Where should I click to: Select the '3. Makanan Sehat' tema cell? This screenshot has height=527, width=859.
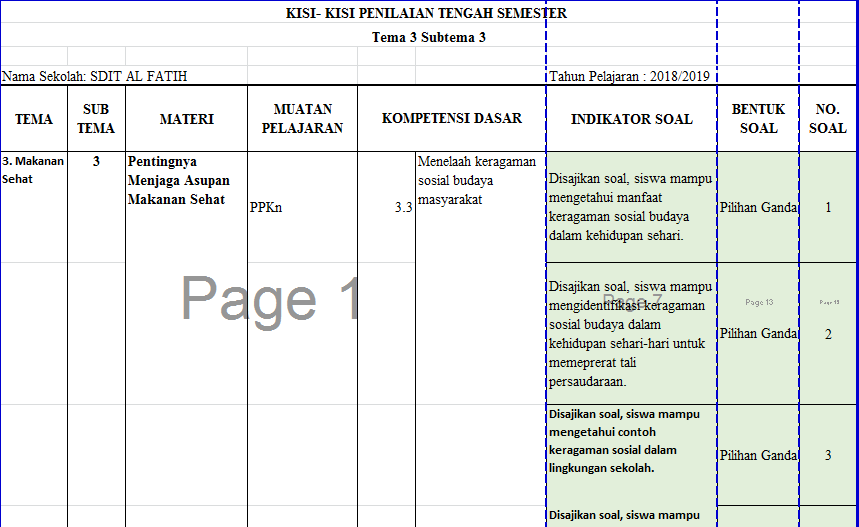(x=34, y=207)
